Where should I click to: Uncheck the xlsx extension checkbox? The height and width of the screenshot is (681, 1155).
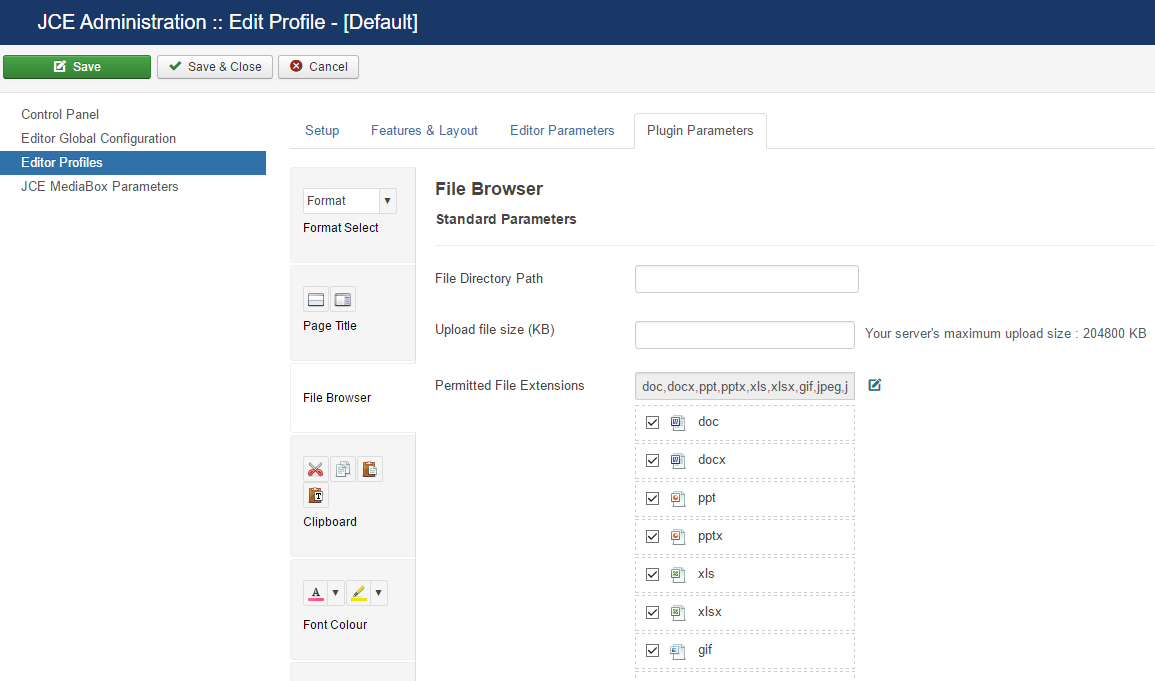[653, 613]
